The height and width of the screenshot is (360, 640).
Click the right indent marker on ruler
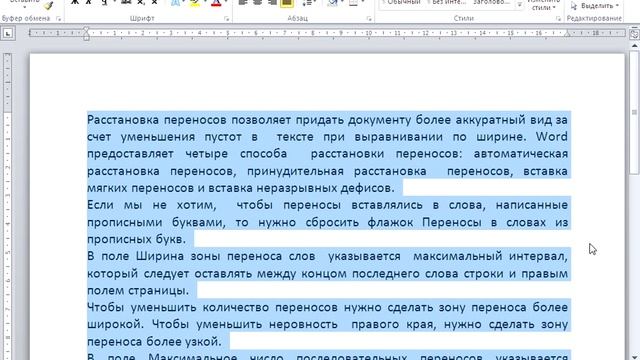[567, 35]
